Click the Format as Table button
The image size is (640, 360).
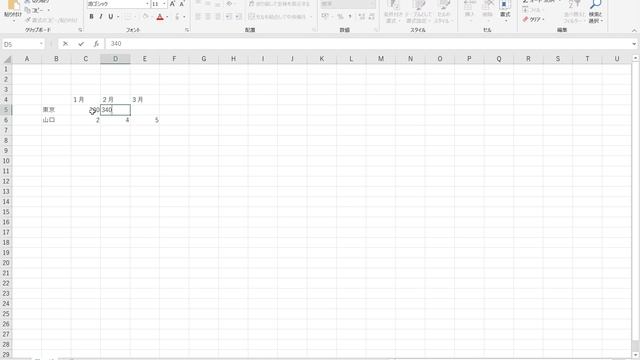419,11
